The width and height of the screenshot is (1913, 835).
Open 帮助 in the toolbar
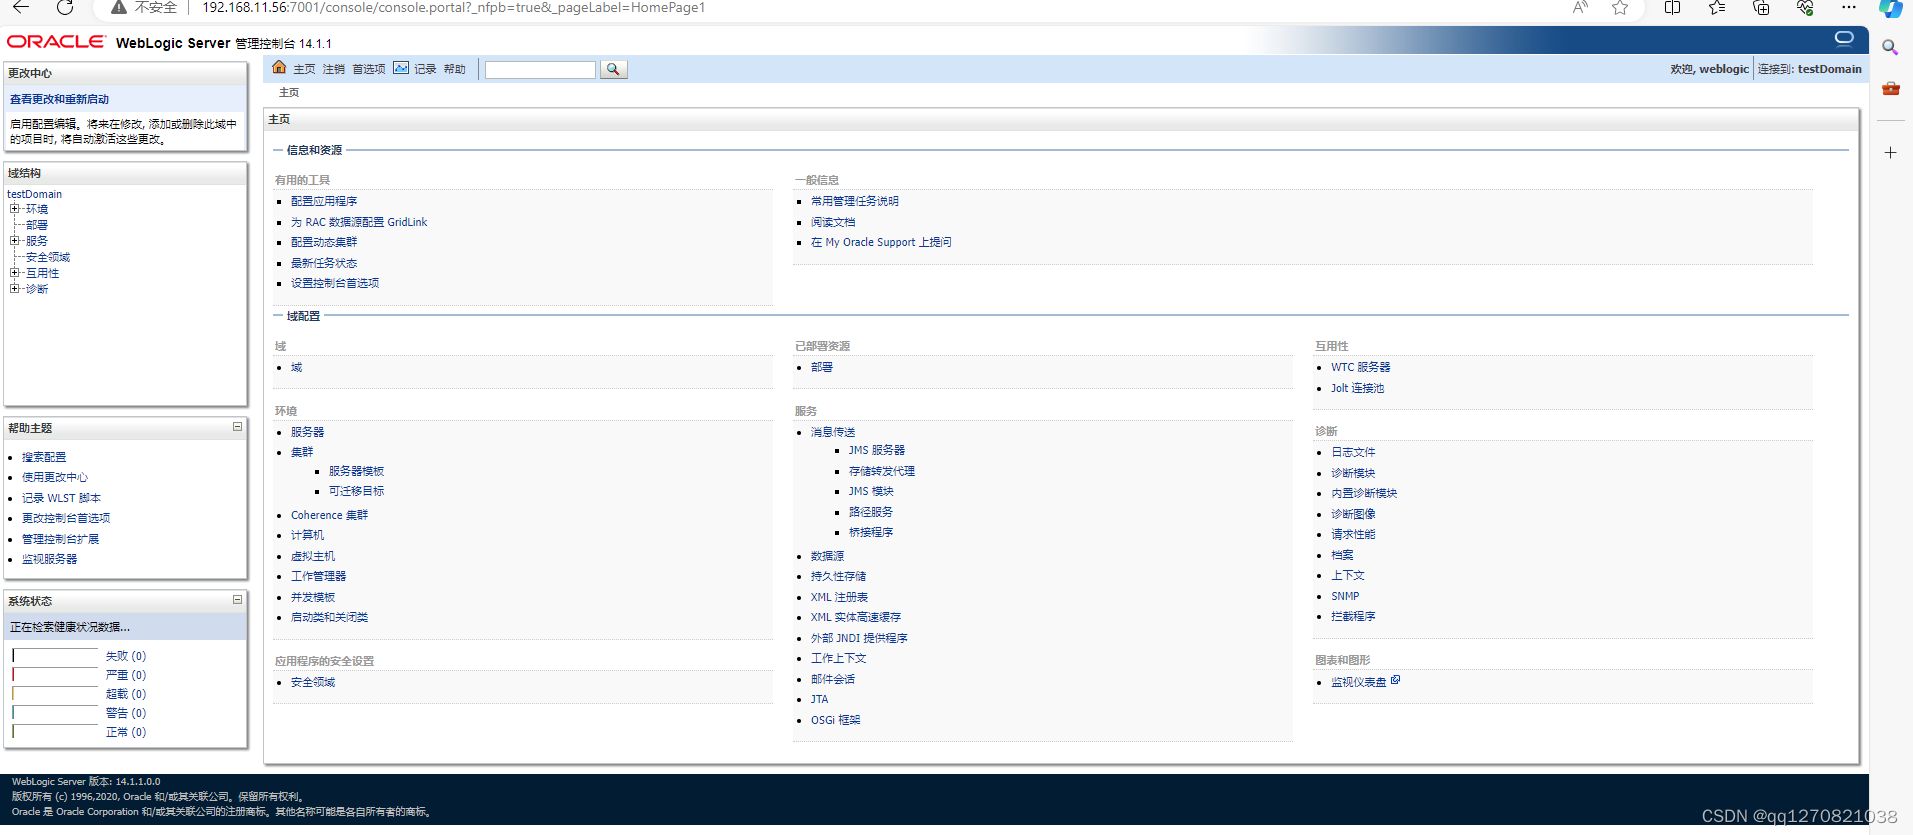coord(455,69)
